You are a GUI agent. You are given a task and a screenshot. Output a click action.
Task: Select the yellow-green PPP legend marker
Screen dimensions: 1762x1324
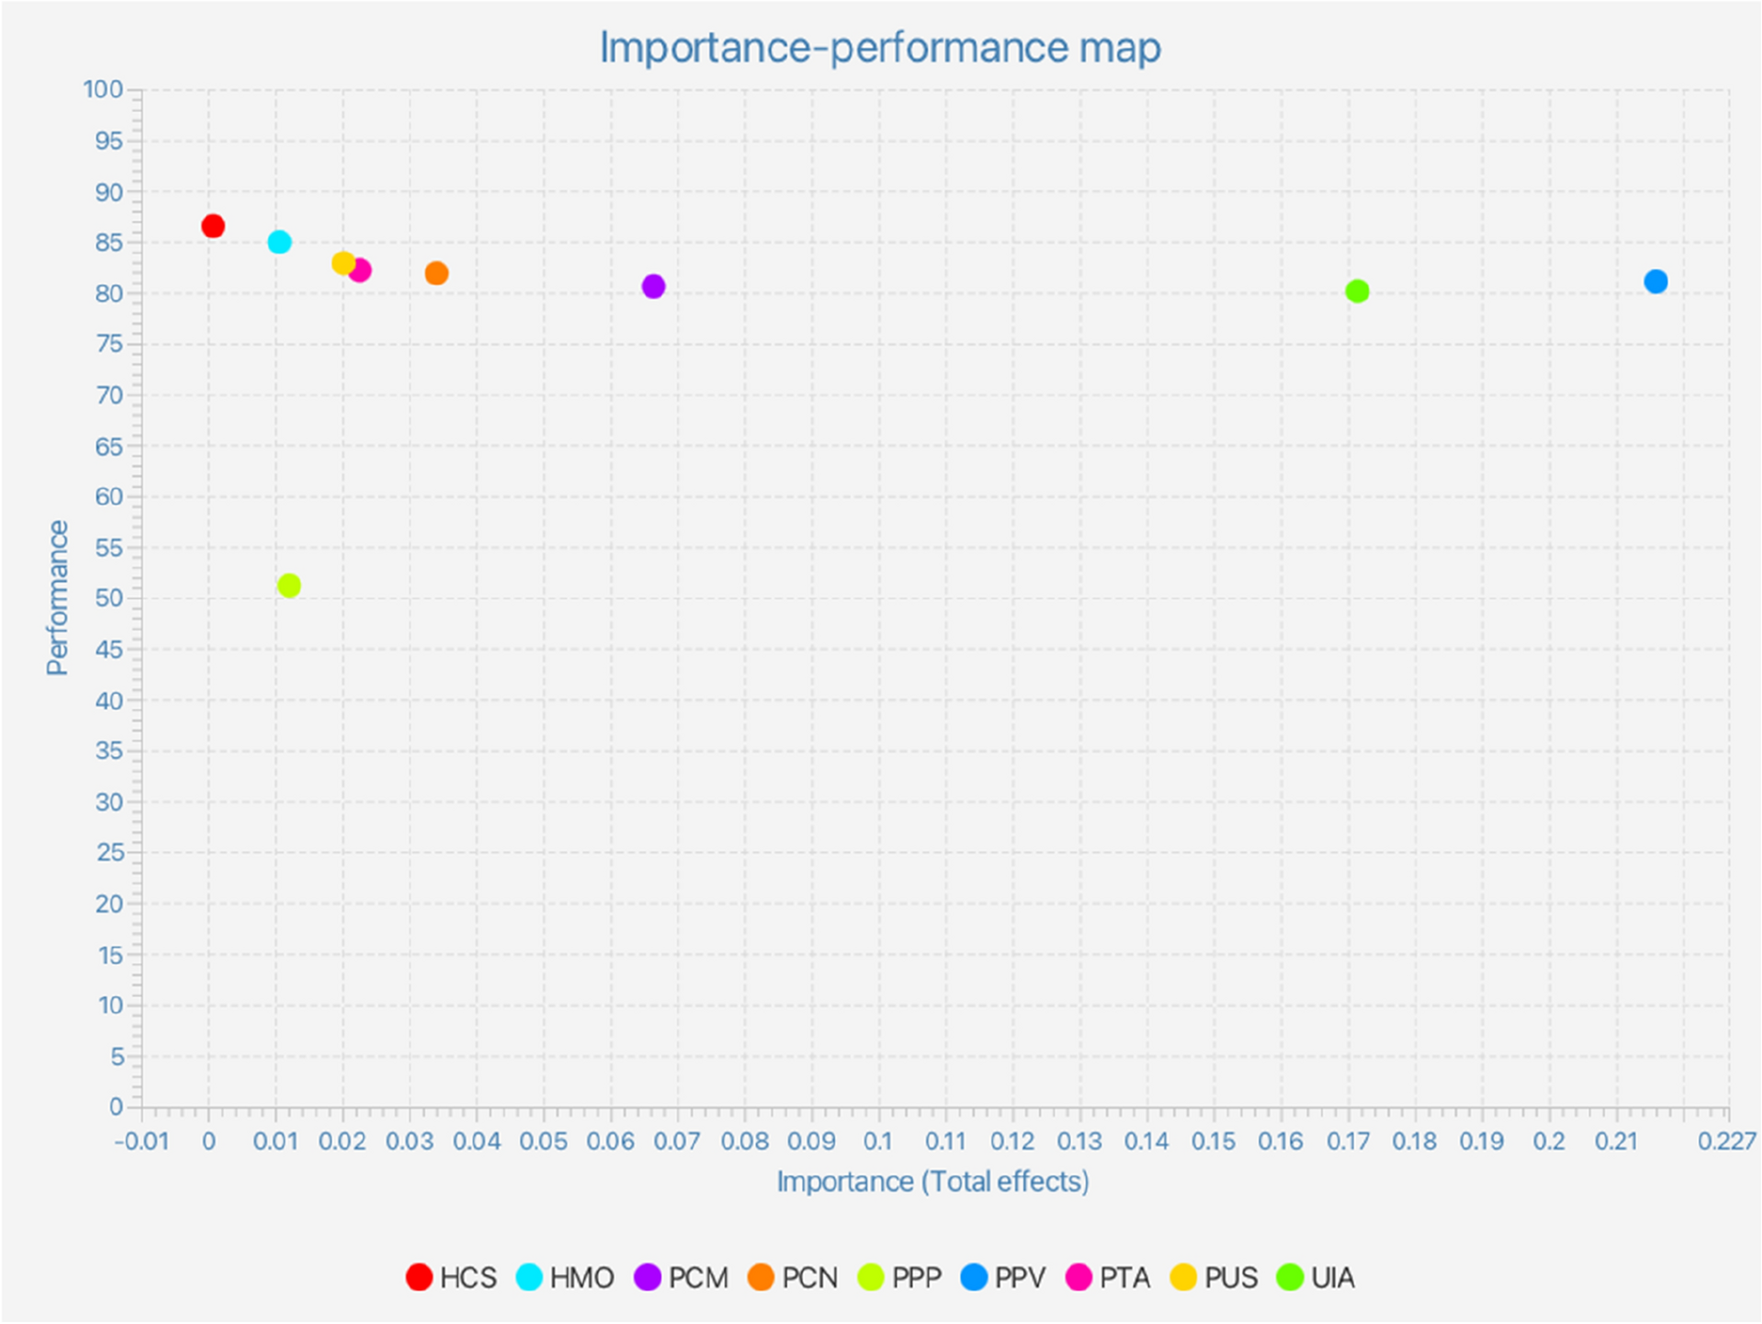pos(871,1277)
